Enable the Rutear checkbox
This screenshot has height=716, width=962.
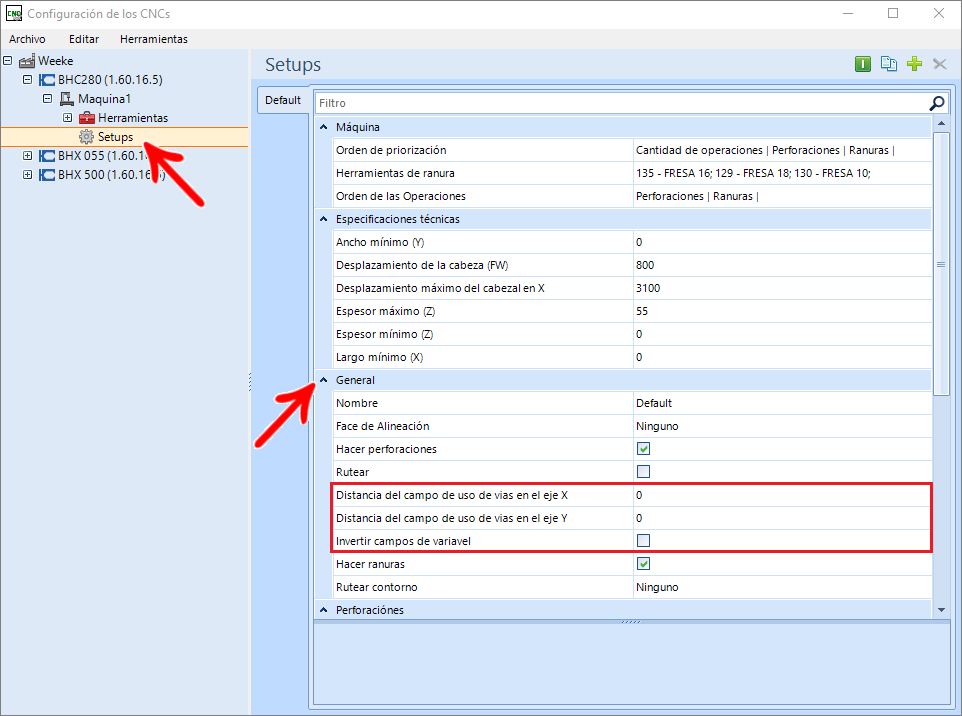tap(643, 472)
